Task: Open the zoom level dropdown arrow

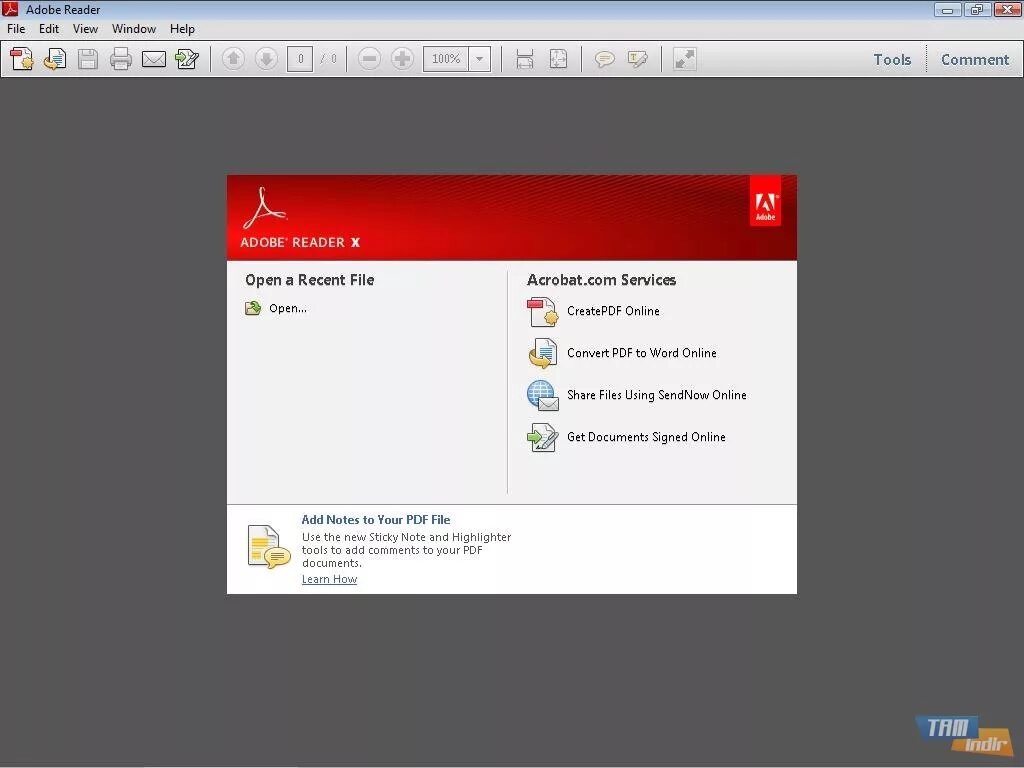Action: pos(479,59)
